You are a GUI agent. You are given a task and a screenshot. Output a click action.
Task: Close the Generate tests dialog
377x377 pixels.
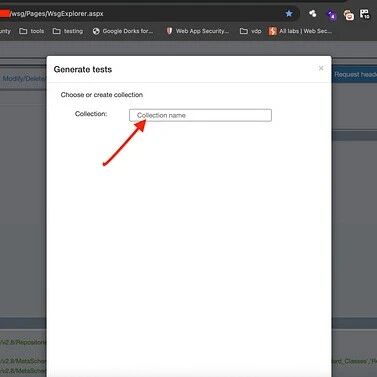(321, 68)
